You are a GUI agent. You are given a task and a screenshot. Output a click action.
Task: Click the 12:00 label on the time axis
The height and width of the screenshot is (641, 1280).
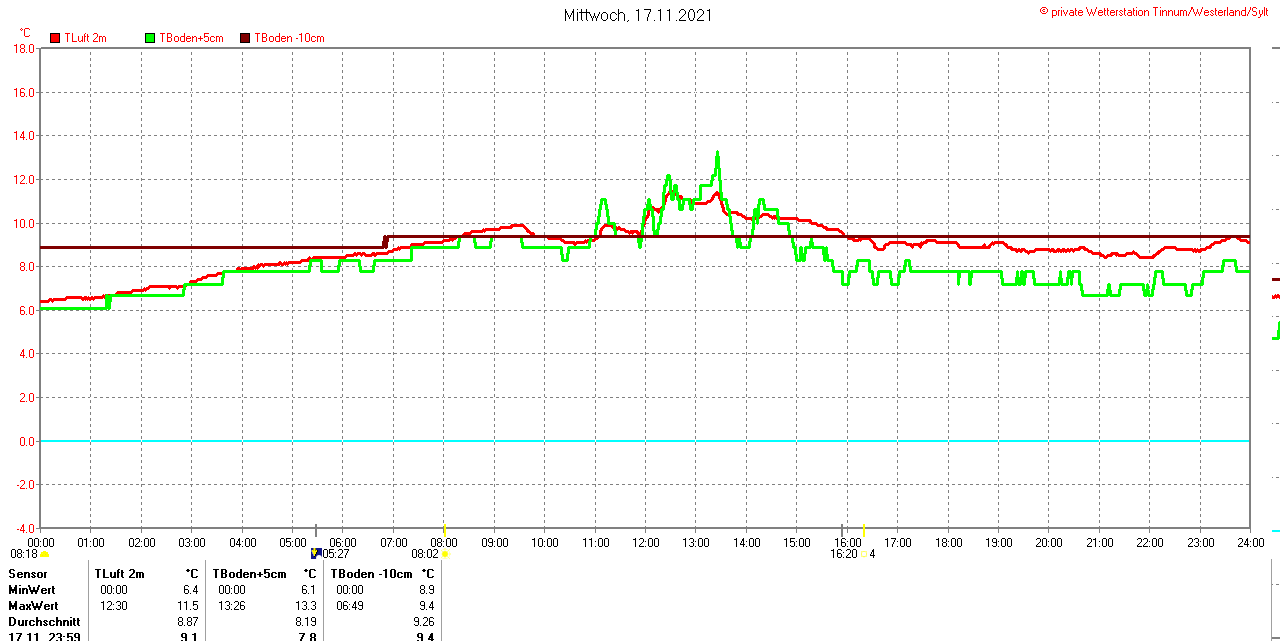646,543
